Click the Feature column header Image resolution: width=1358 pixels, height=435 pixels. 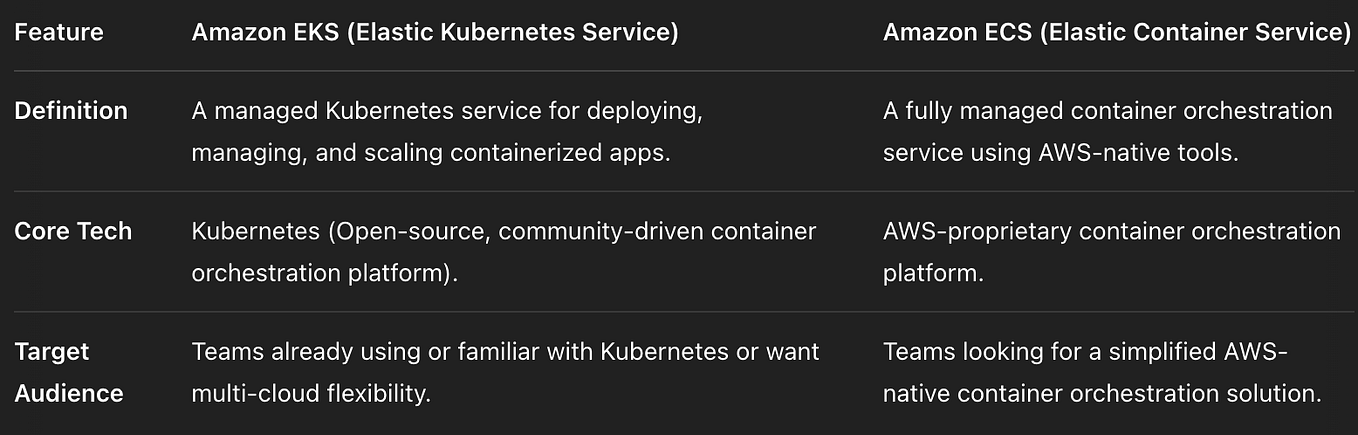point(58,32)
